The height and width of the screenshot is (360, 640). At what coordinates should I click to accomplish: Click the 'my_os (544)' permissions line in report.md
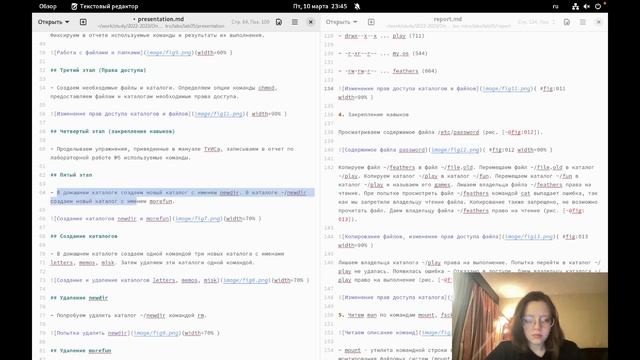(383, 53)
